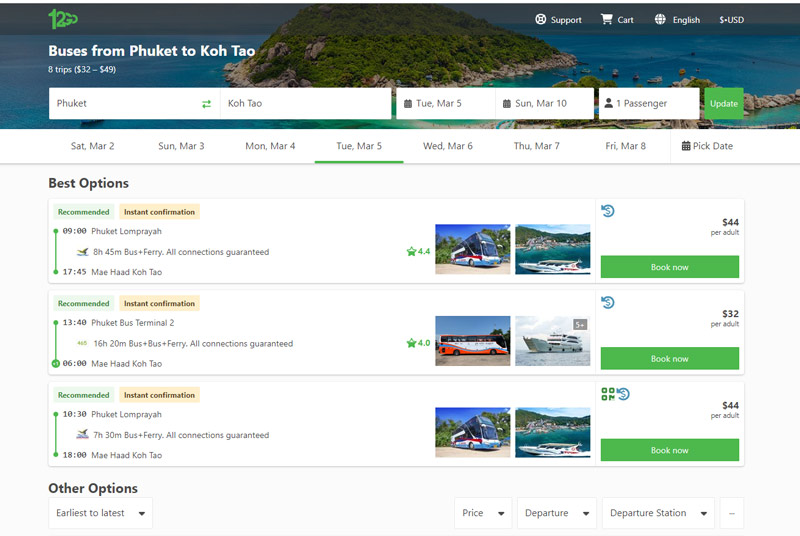800x536 pixels.
Task: Click the 12Go logo in the header
Action: pos(62,18)
